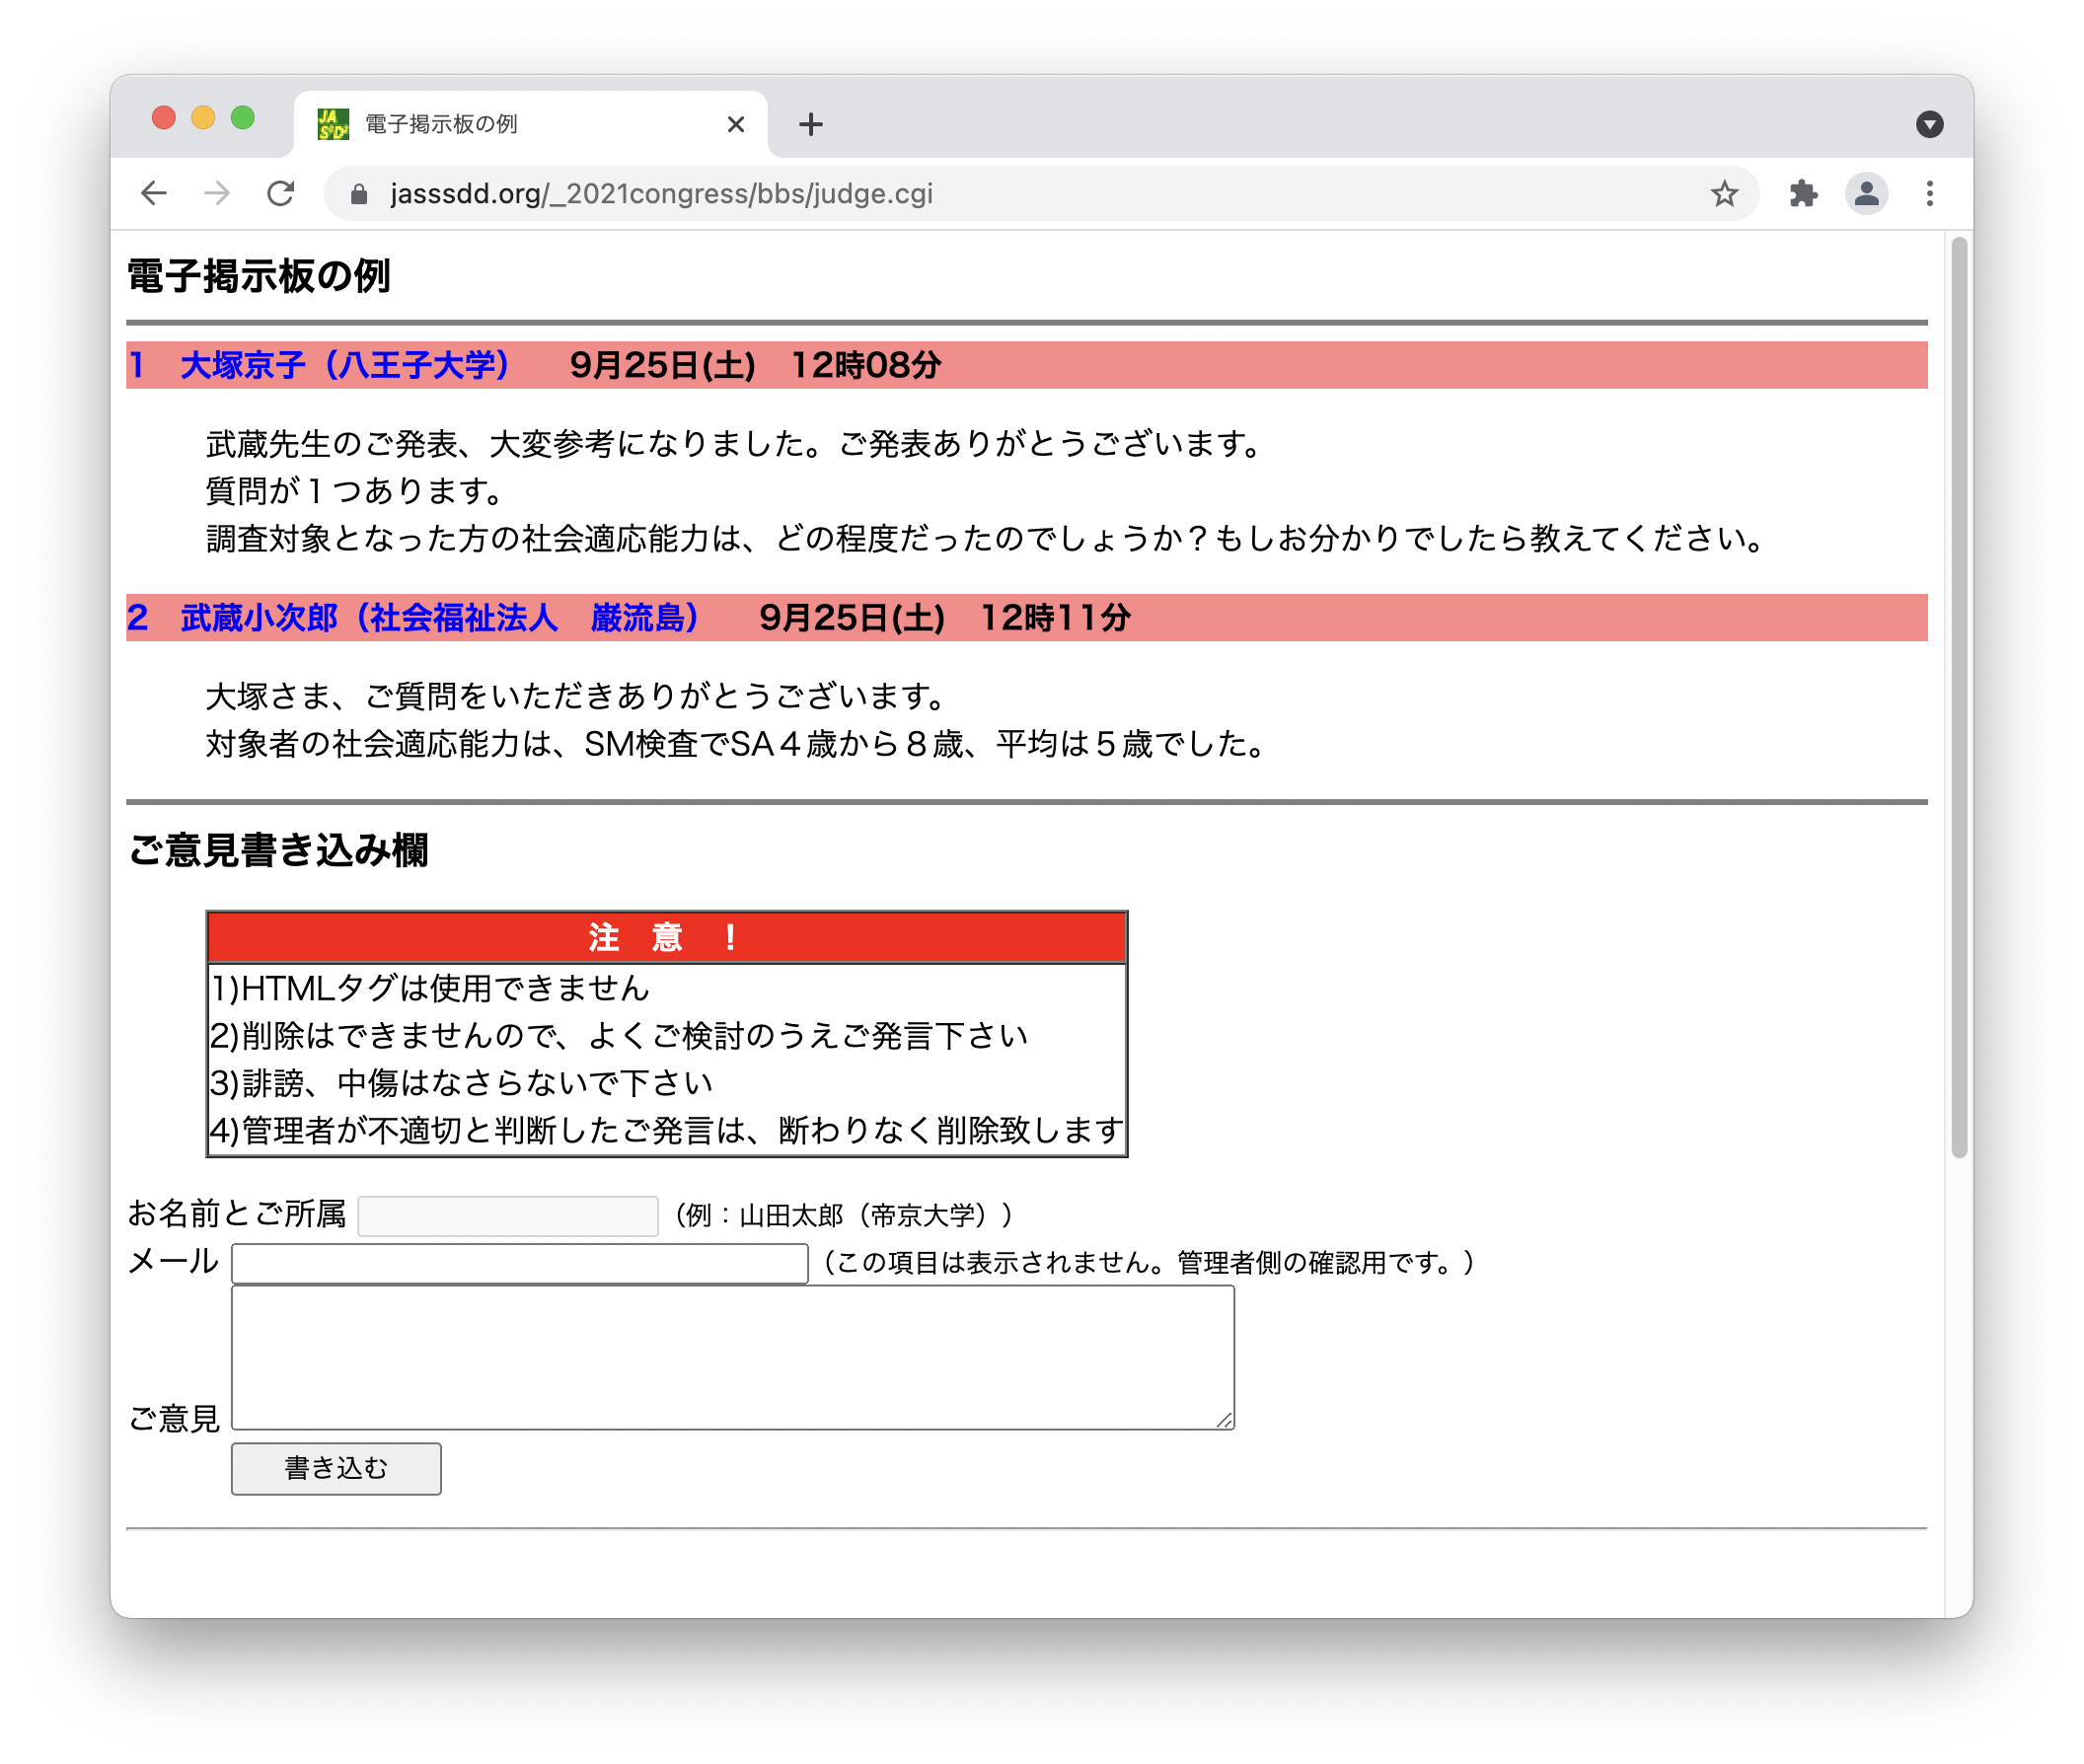
Task: Focus the メール input field
Action: pos(519,1263)
